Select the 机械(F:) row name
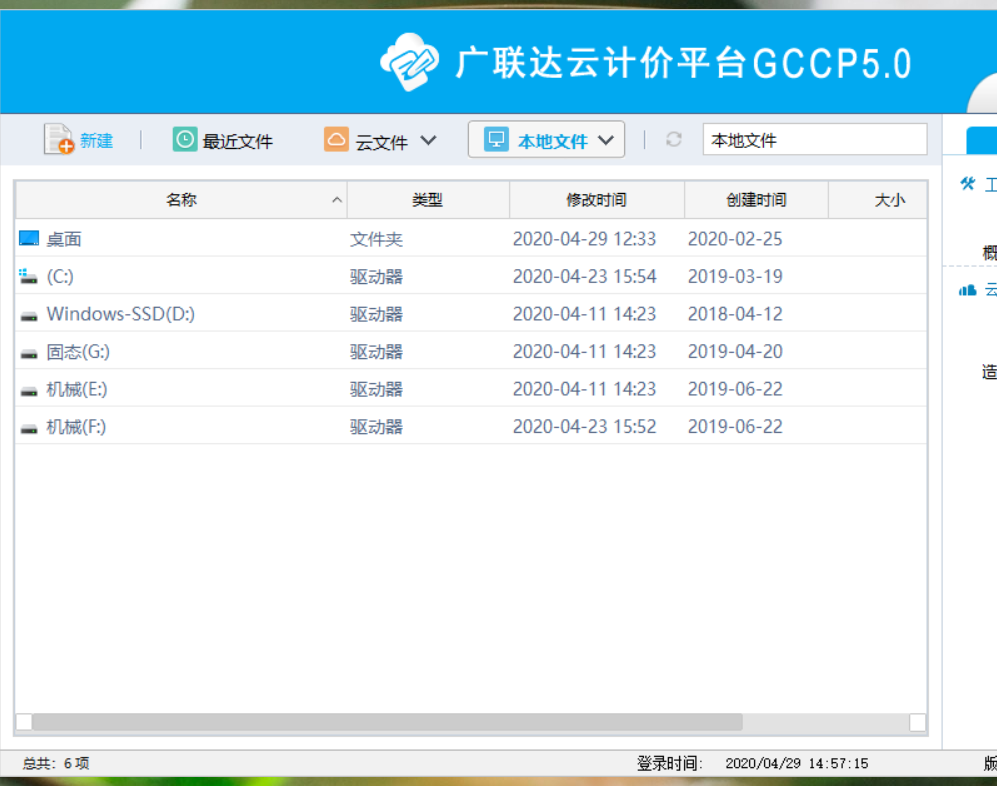 tap(76, 426)
